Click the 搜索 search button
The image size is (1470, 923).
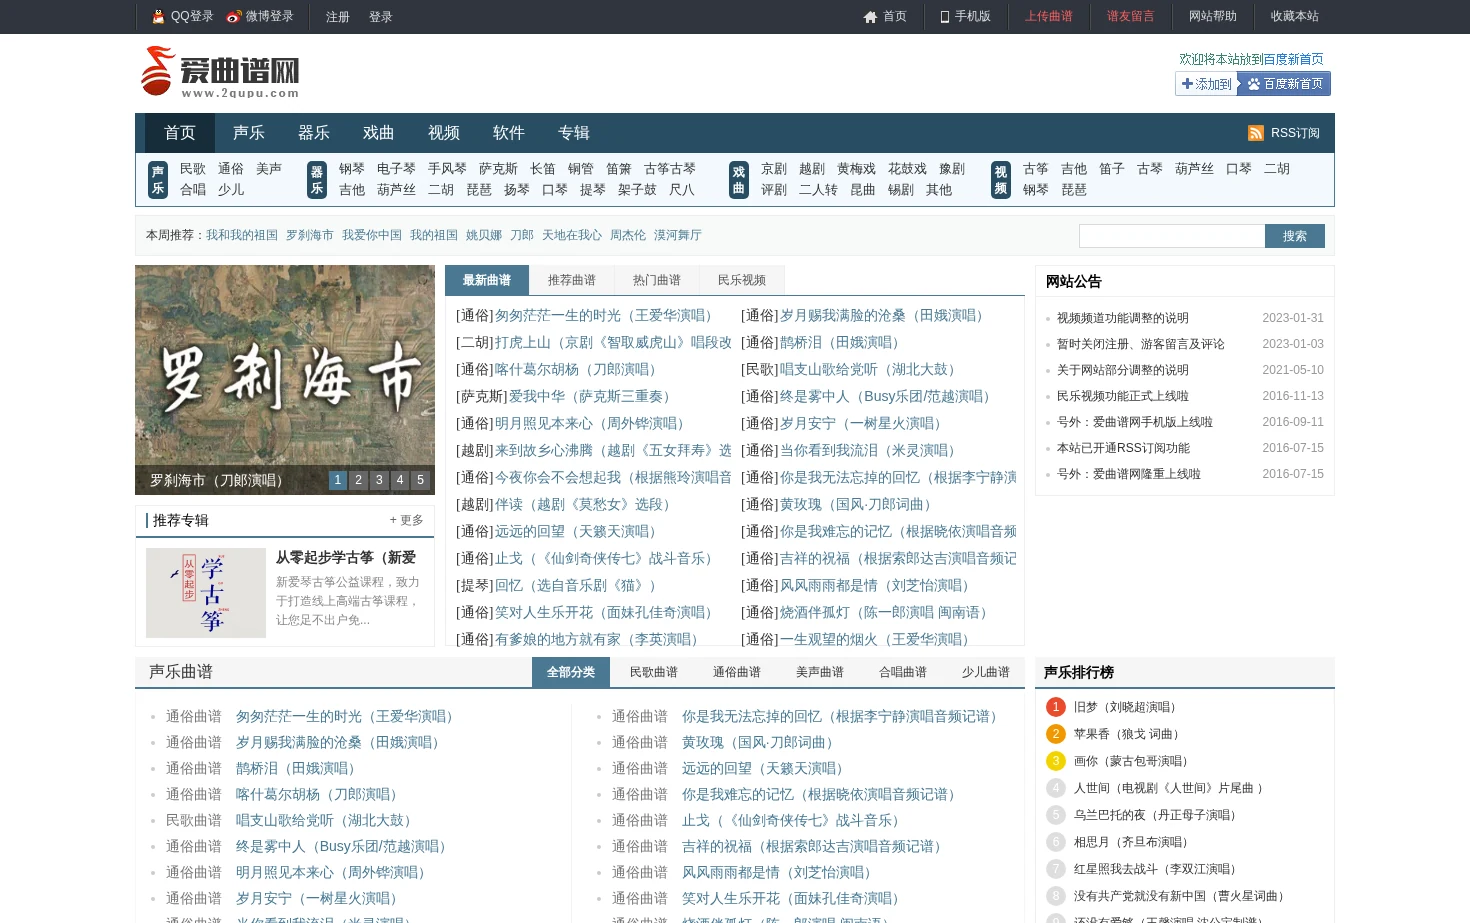click(1295, 236)
